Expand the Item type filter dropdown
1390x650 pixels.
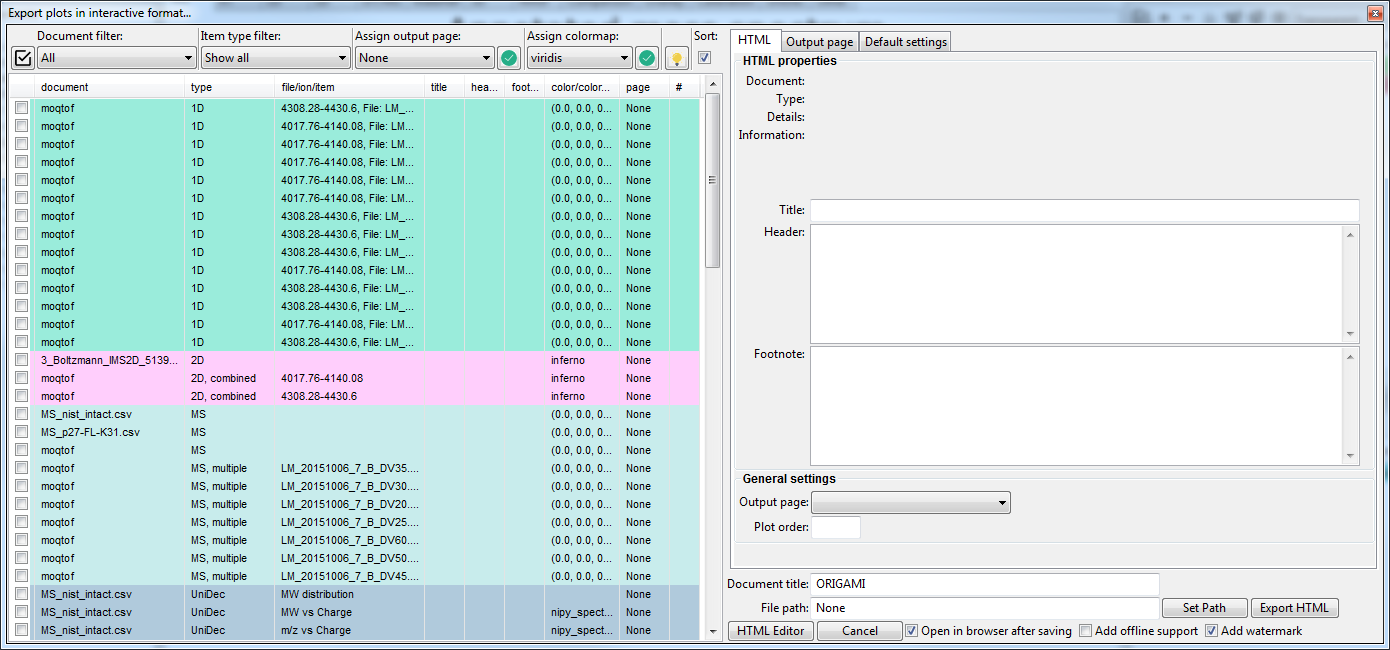[x=275, y=58]
